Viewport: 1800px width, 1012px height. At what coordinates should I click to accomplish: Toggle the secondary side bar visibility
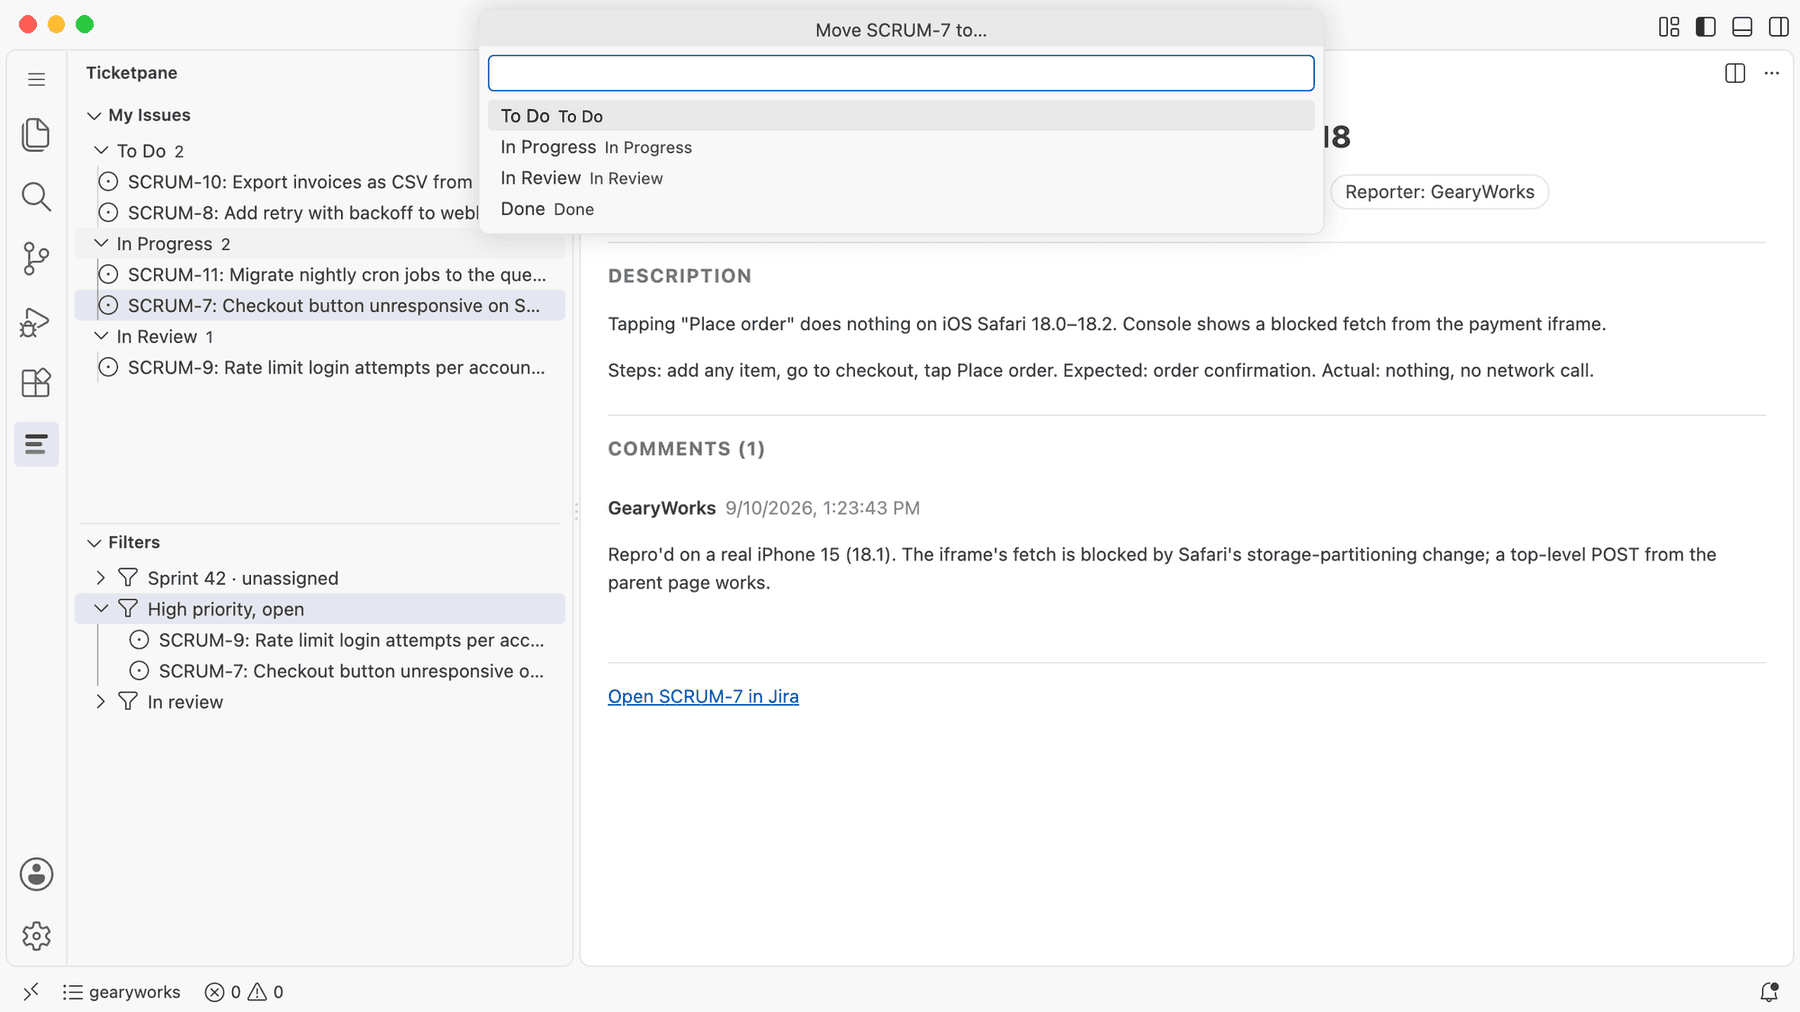tap(1779, 27)
